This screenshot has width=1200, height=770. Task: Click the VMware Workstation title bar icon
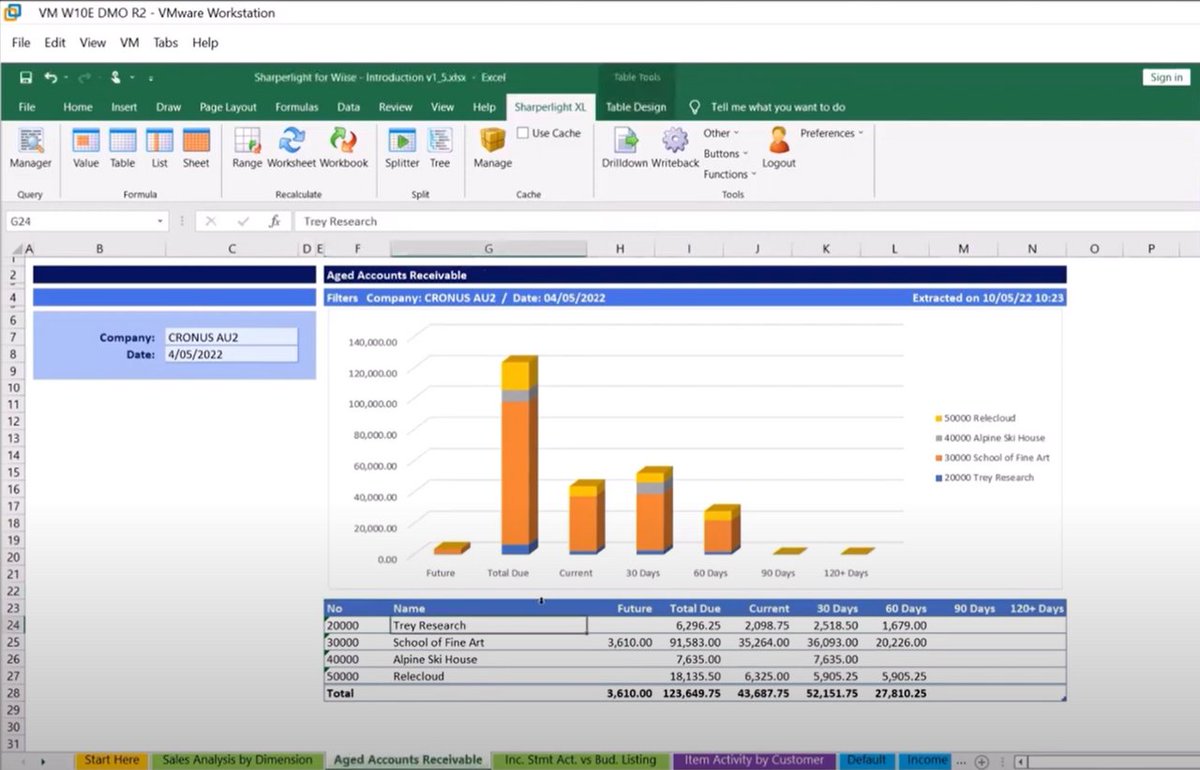coord(13,13)
